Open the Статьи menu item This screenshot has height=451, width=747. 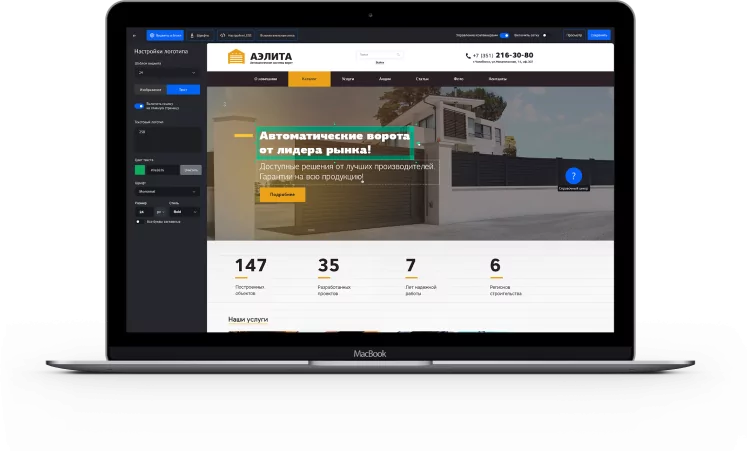[x=422, y=79]
